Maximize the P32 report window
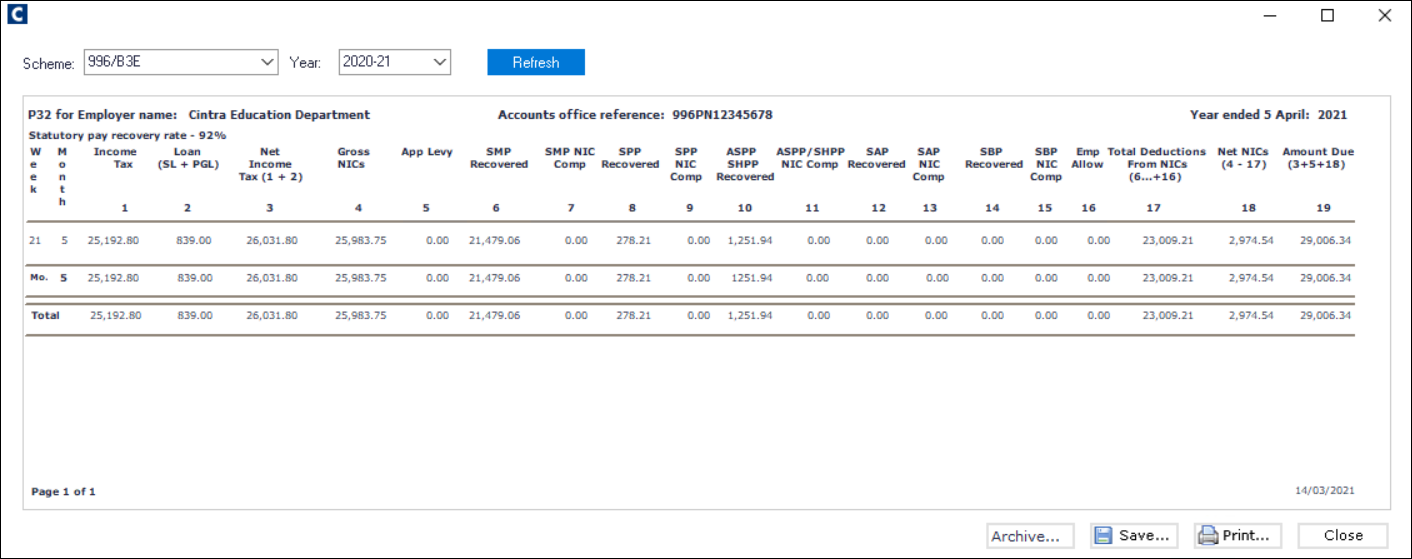 [1327, 15]
